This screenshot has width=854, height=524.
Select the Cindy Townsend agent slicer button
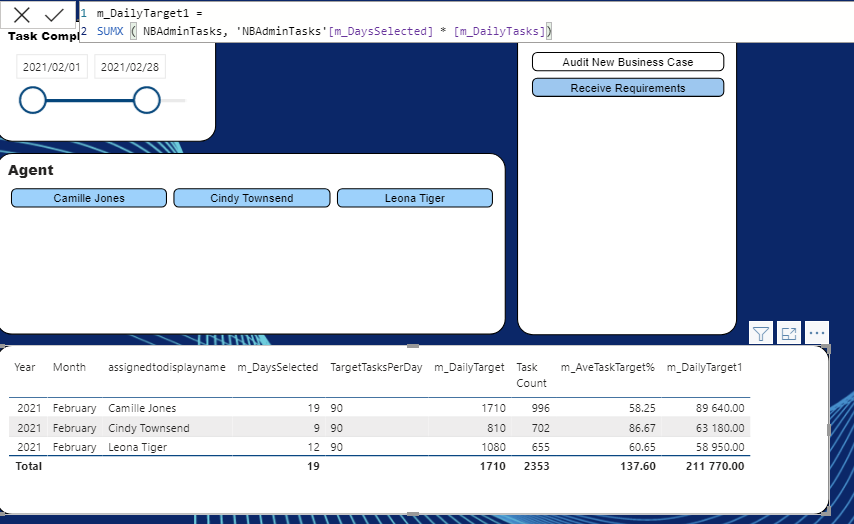point(252,198)
